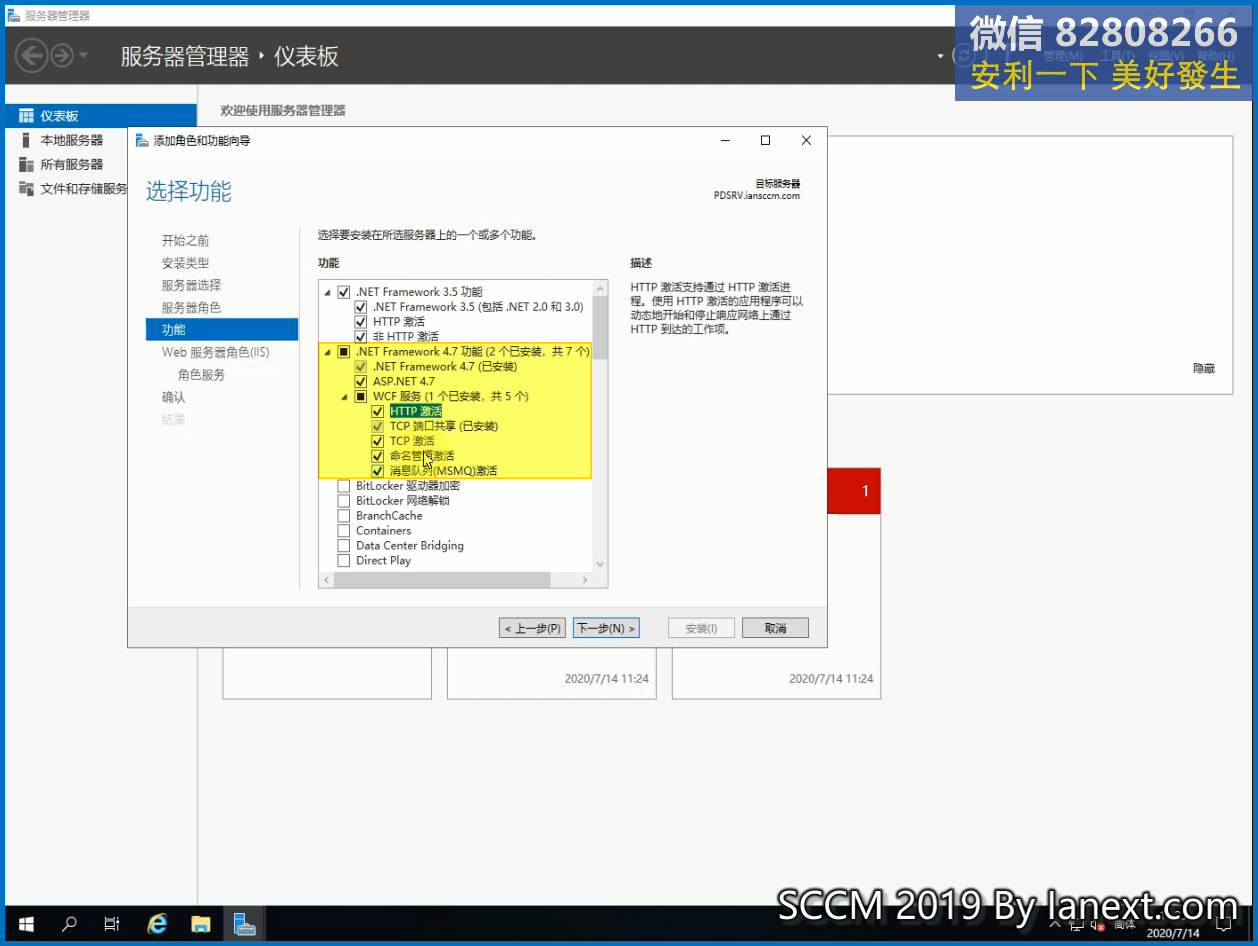Go to Web 服务器角色(IIS) step

tap(216, 352)
